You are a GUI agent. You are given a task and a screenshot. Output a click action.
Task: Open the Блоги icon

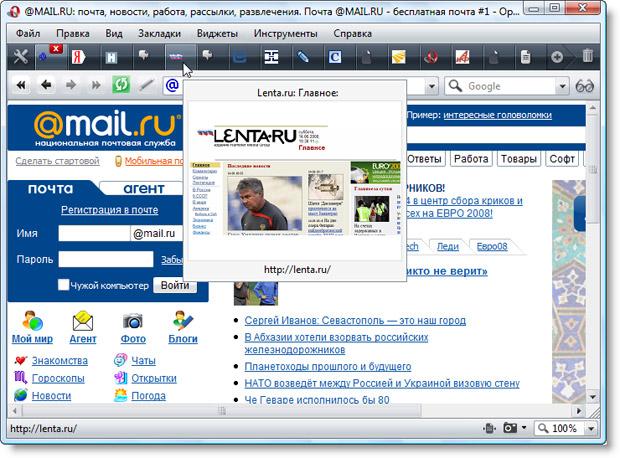(x=183, y=321)
